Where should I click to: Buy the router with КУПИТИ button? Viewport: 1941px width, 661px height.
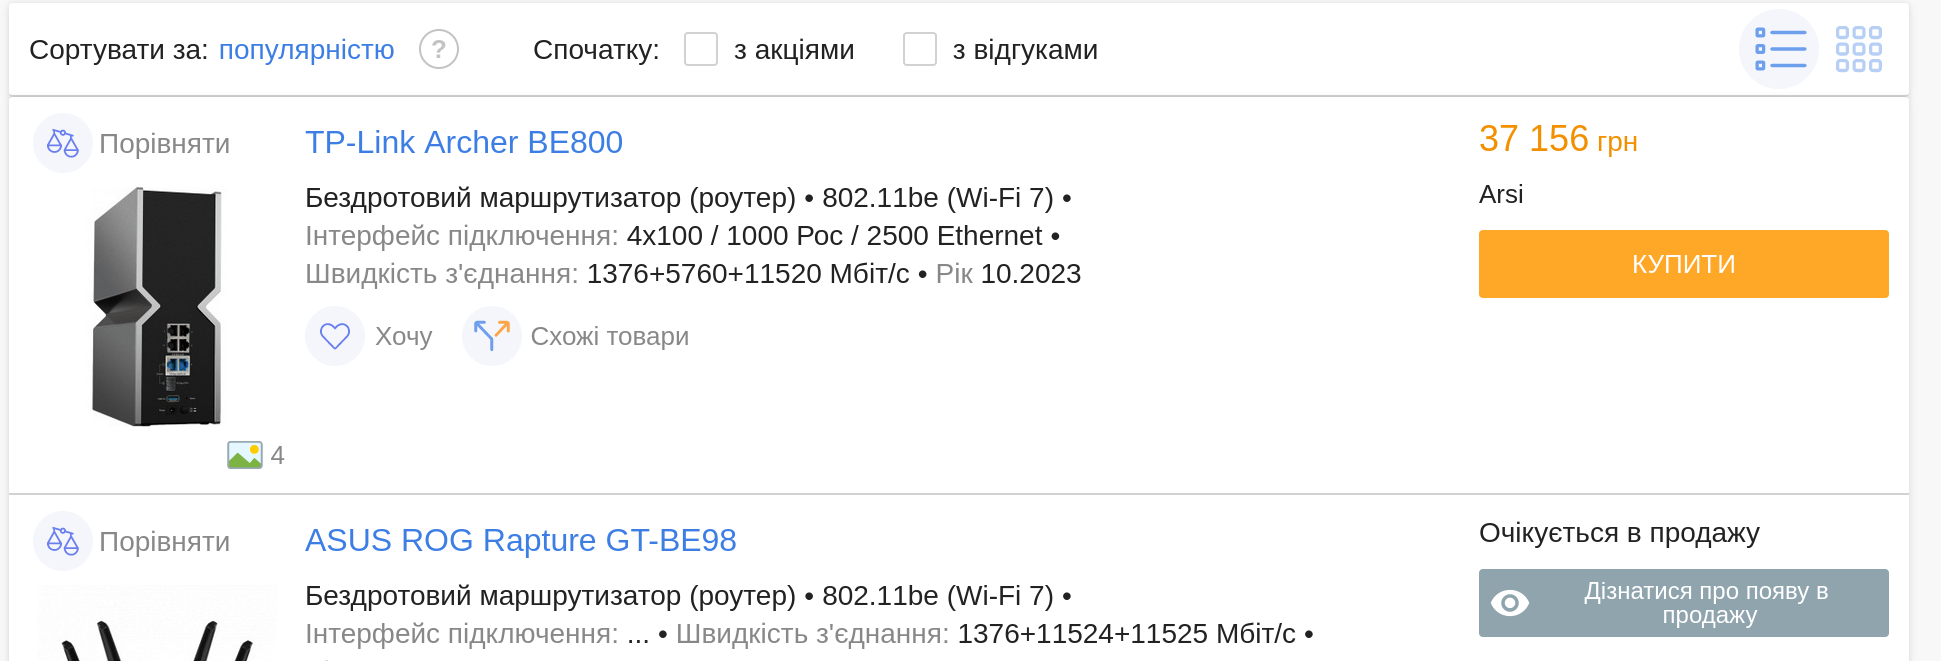(x=1683, y=264)
